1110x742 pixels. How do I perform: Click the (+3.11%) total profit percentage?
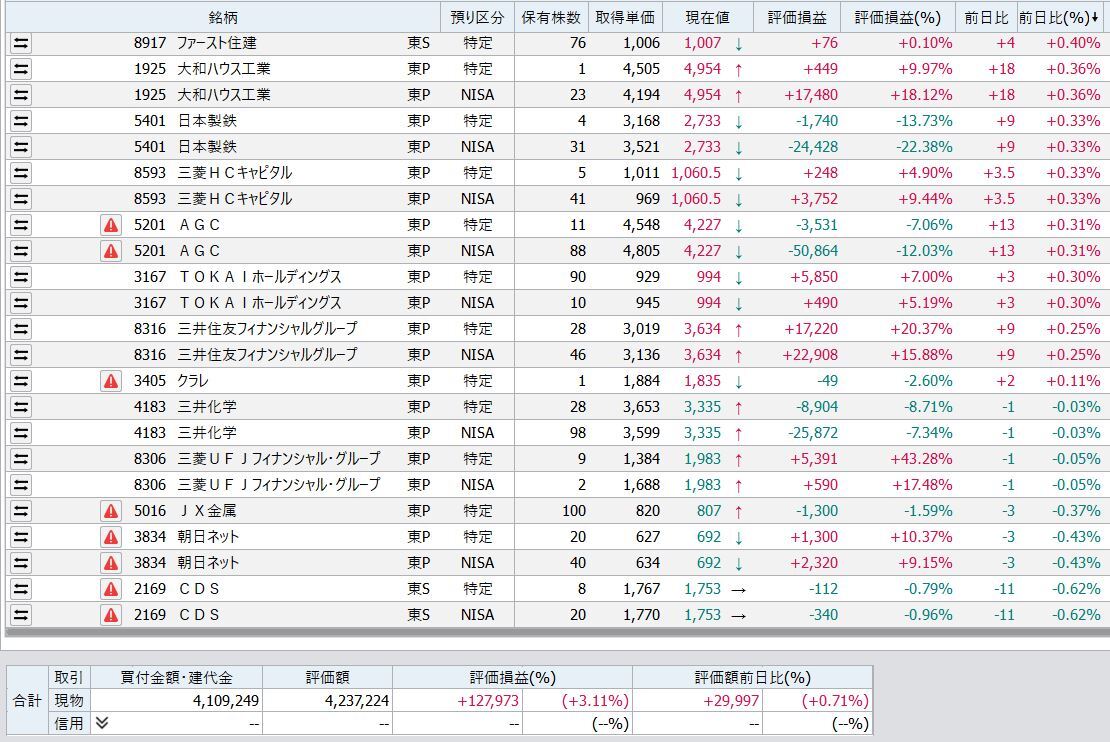click(x=595, y=701)
